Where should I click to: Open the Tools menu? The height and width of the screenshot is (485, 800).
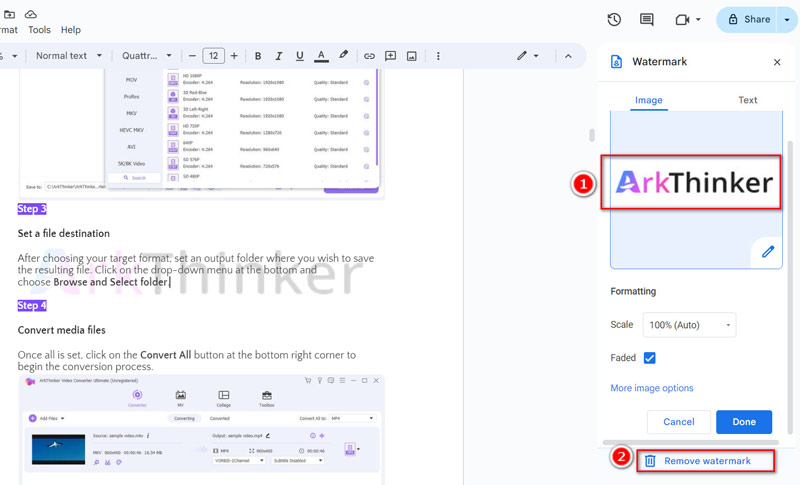(39, 30)
